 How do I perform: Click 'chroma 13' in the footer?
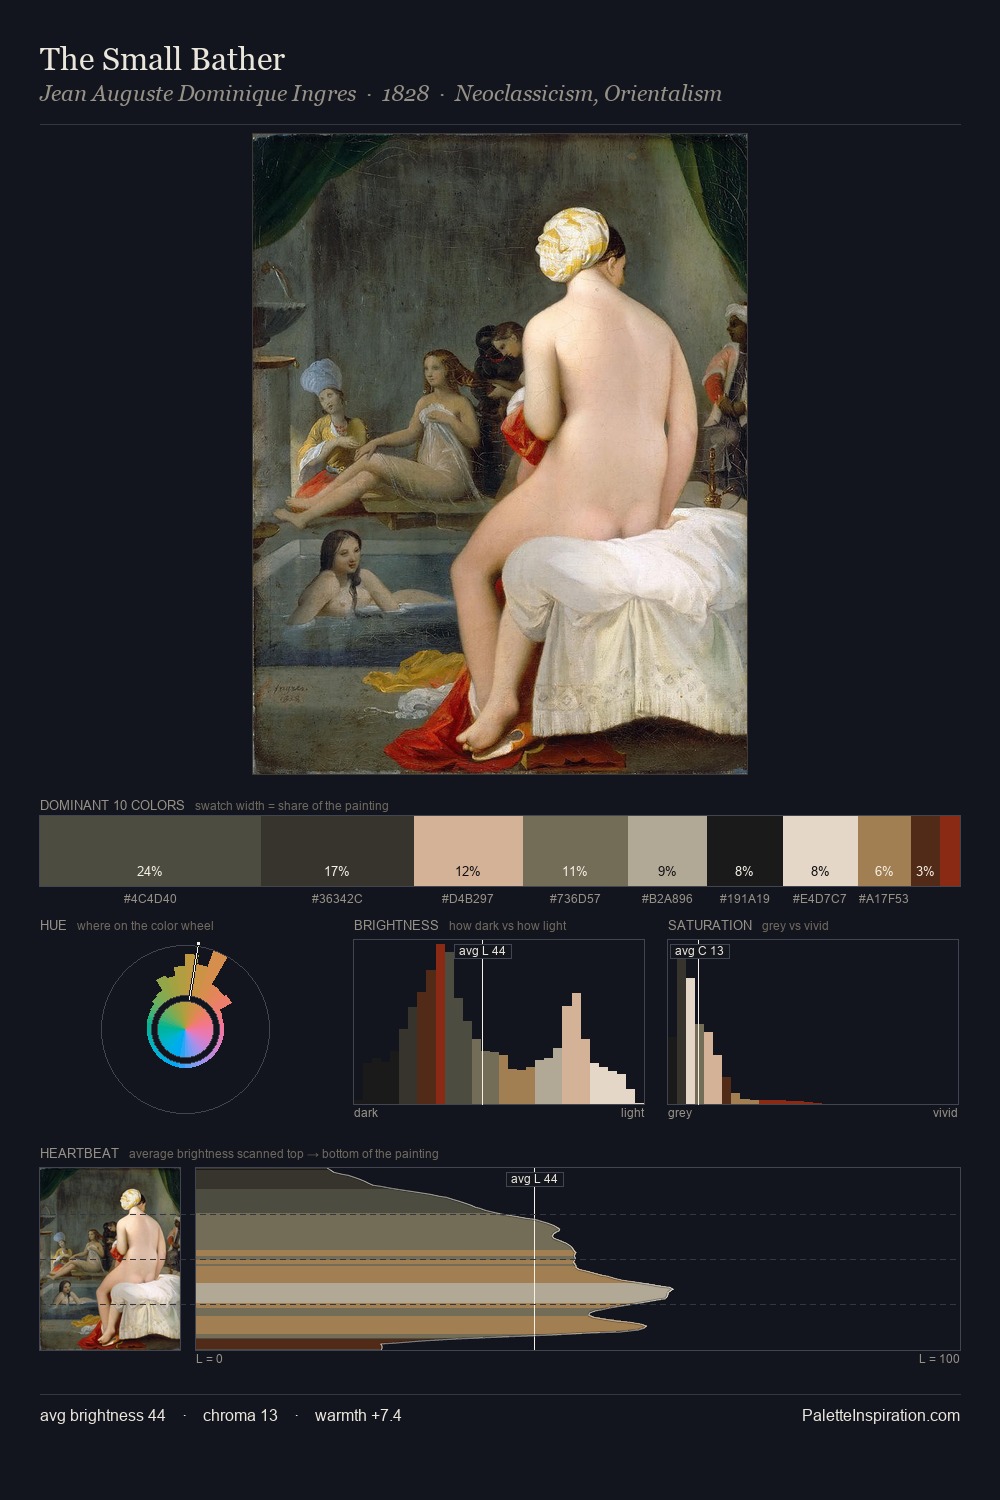[240, 1415]
